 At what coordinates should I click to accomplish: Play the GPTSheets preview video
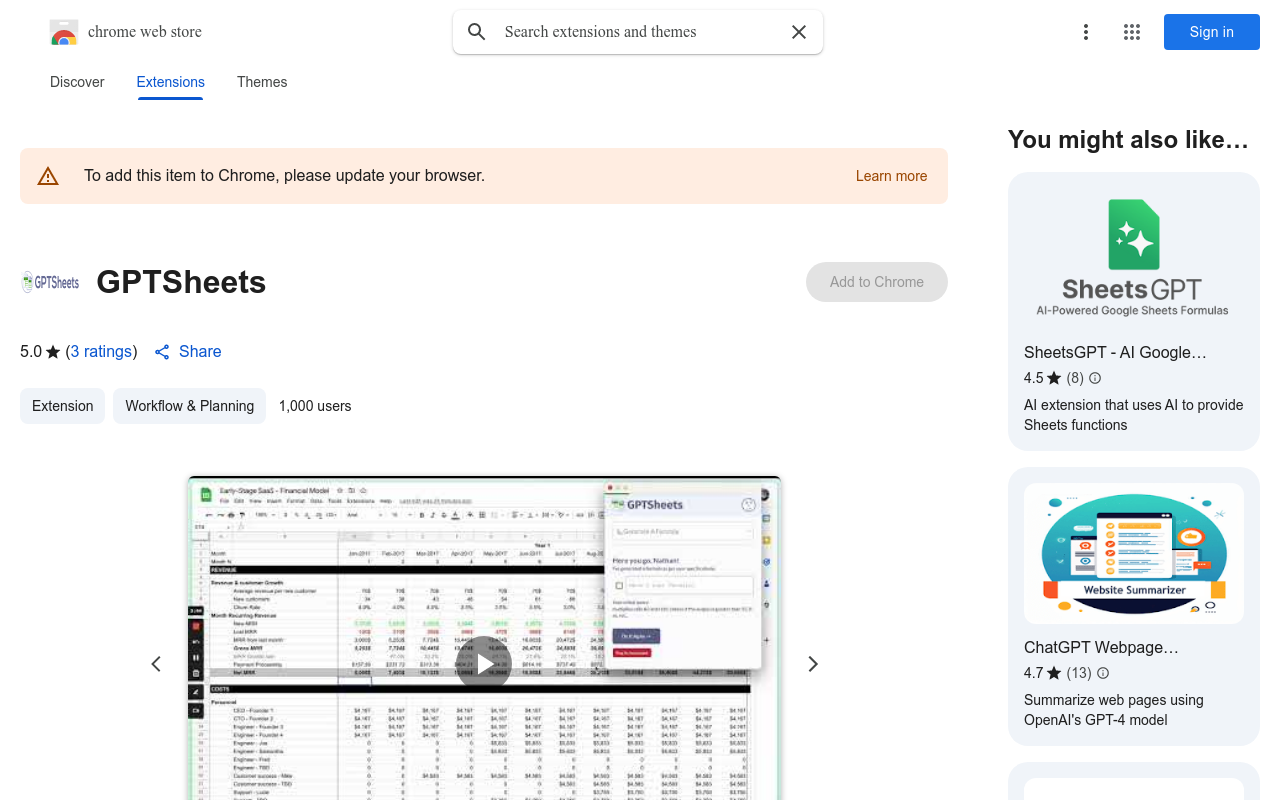[484, 663]
